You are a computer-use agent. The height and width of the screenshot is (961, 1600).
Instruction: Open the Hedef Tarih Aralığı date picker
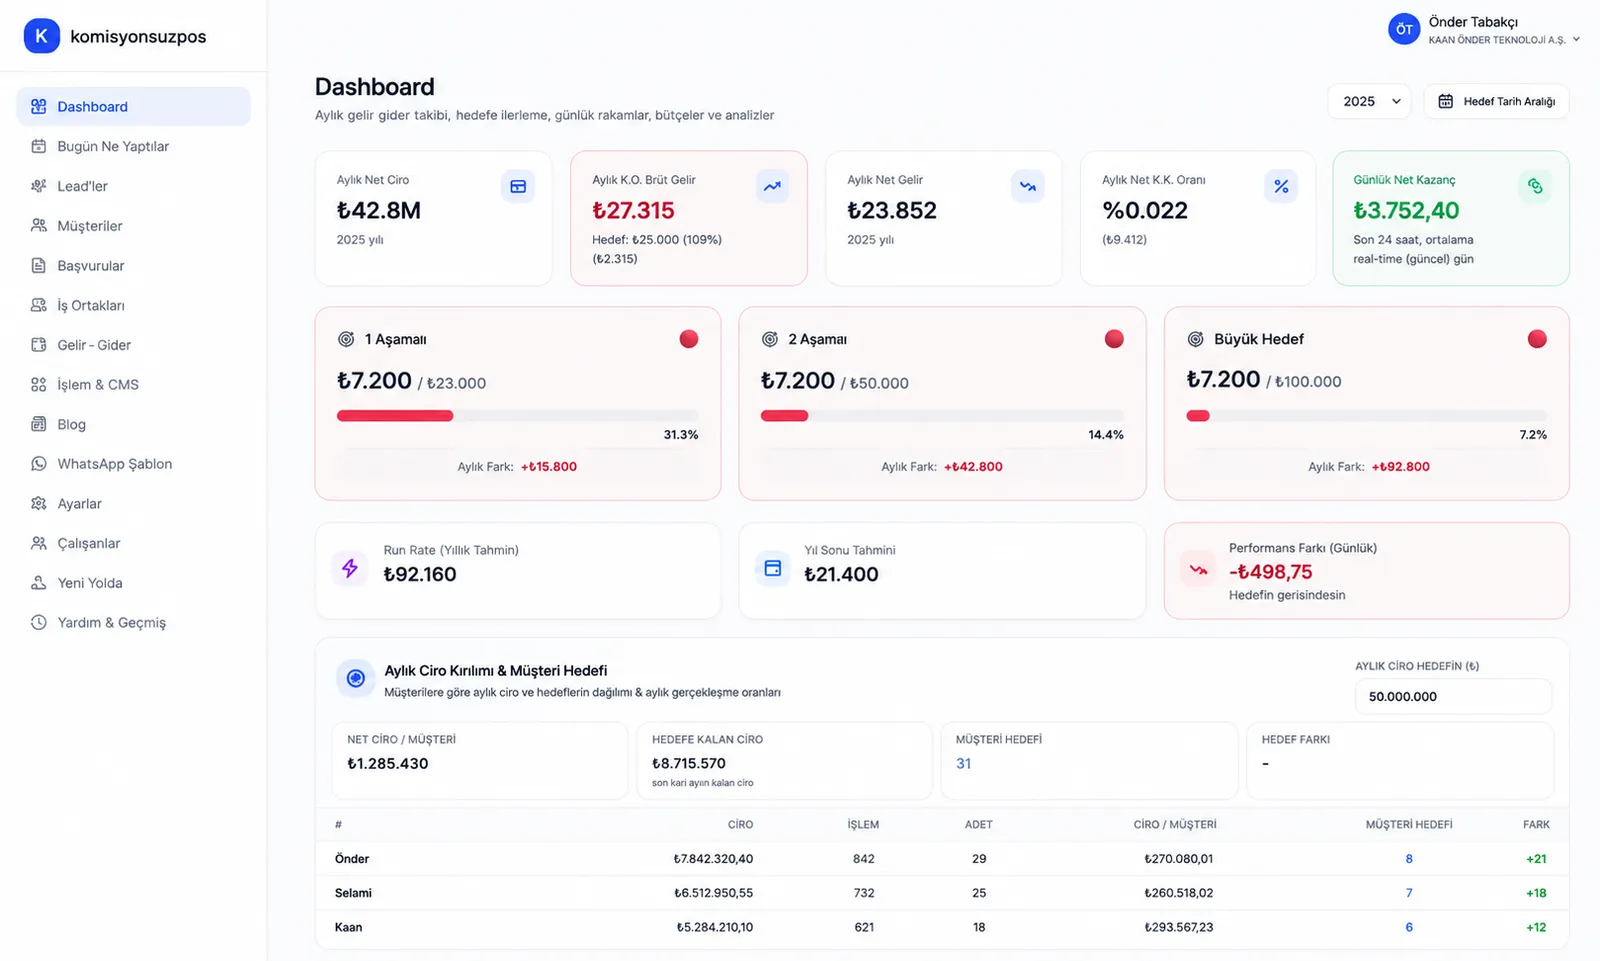coord(1496,101)
